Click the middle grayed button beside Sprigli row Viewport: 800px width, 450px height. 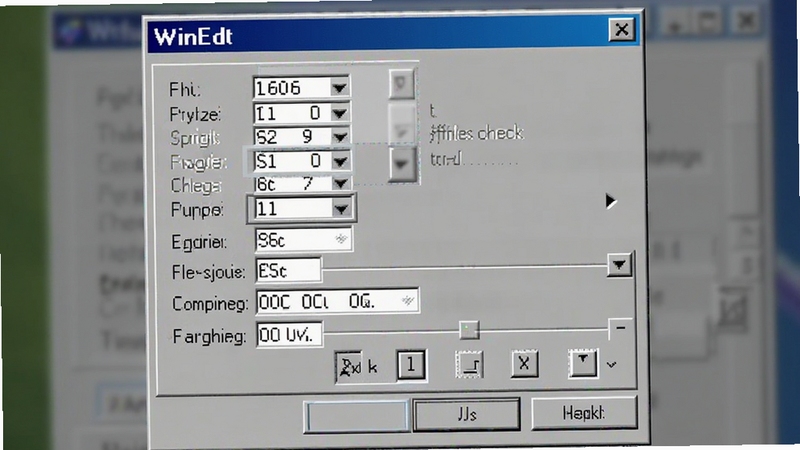pos(401,124)
